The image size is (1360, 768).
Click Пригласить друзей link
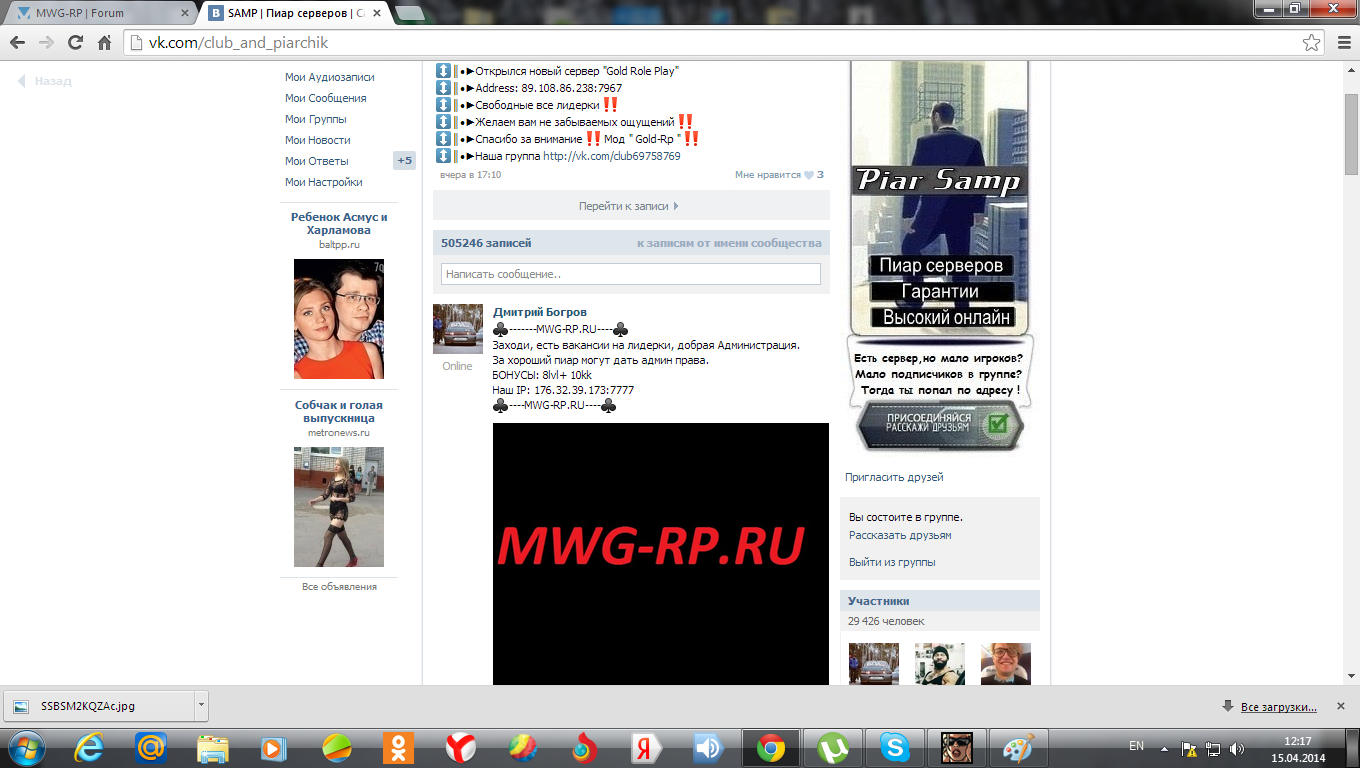point(894,477)
